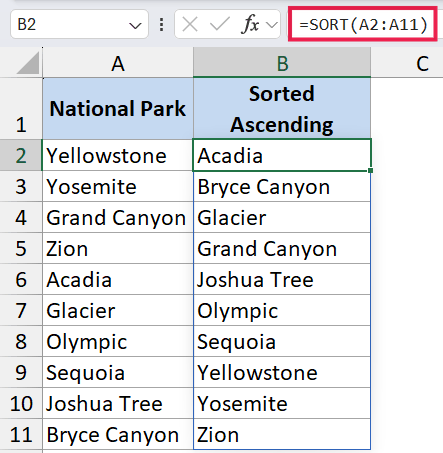Select row 8 header

coord(21,341)
